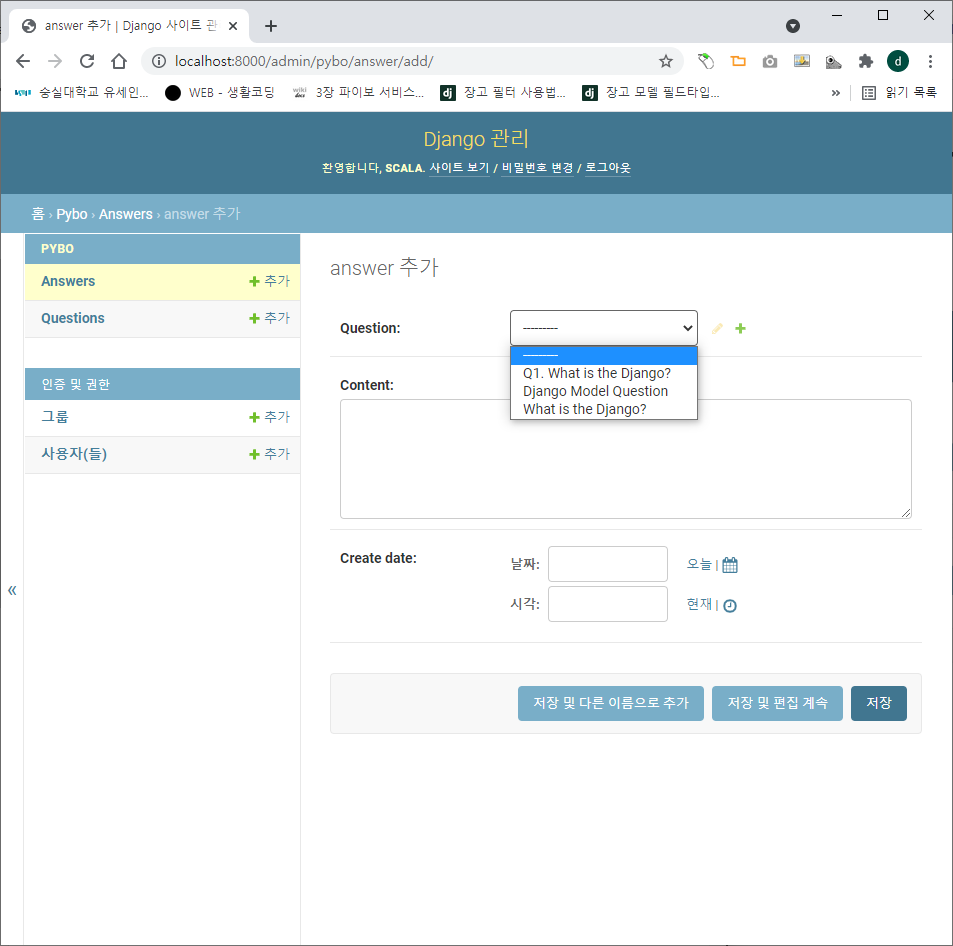Click 추가 next to Questions

point(270,318)
